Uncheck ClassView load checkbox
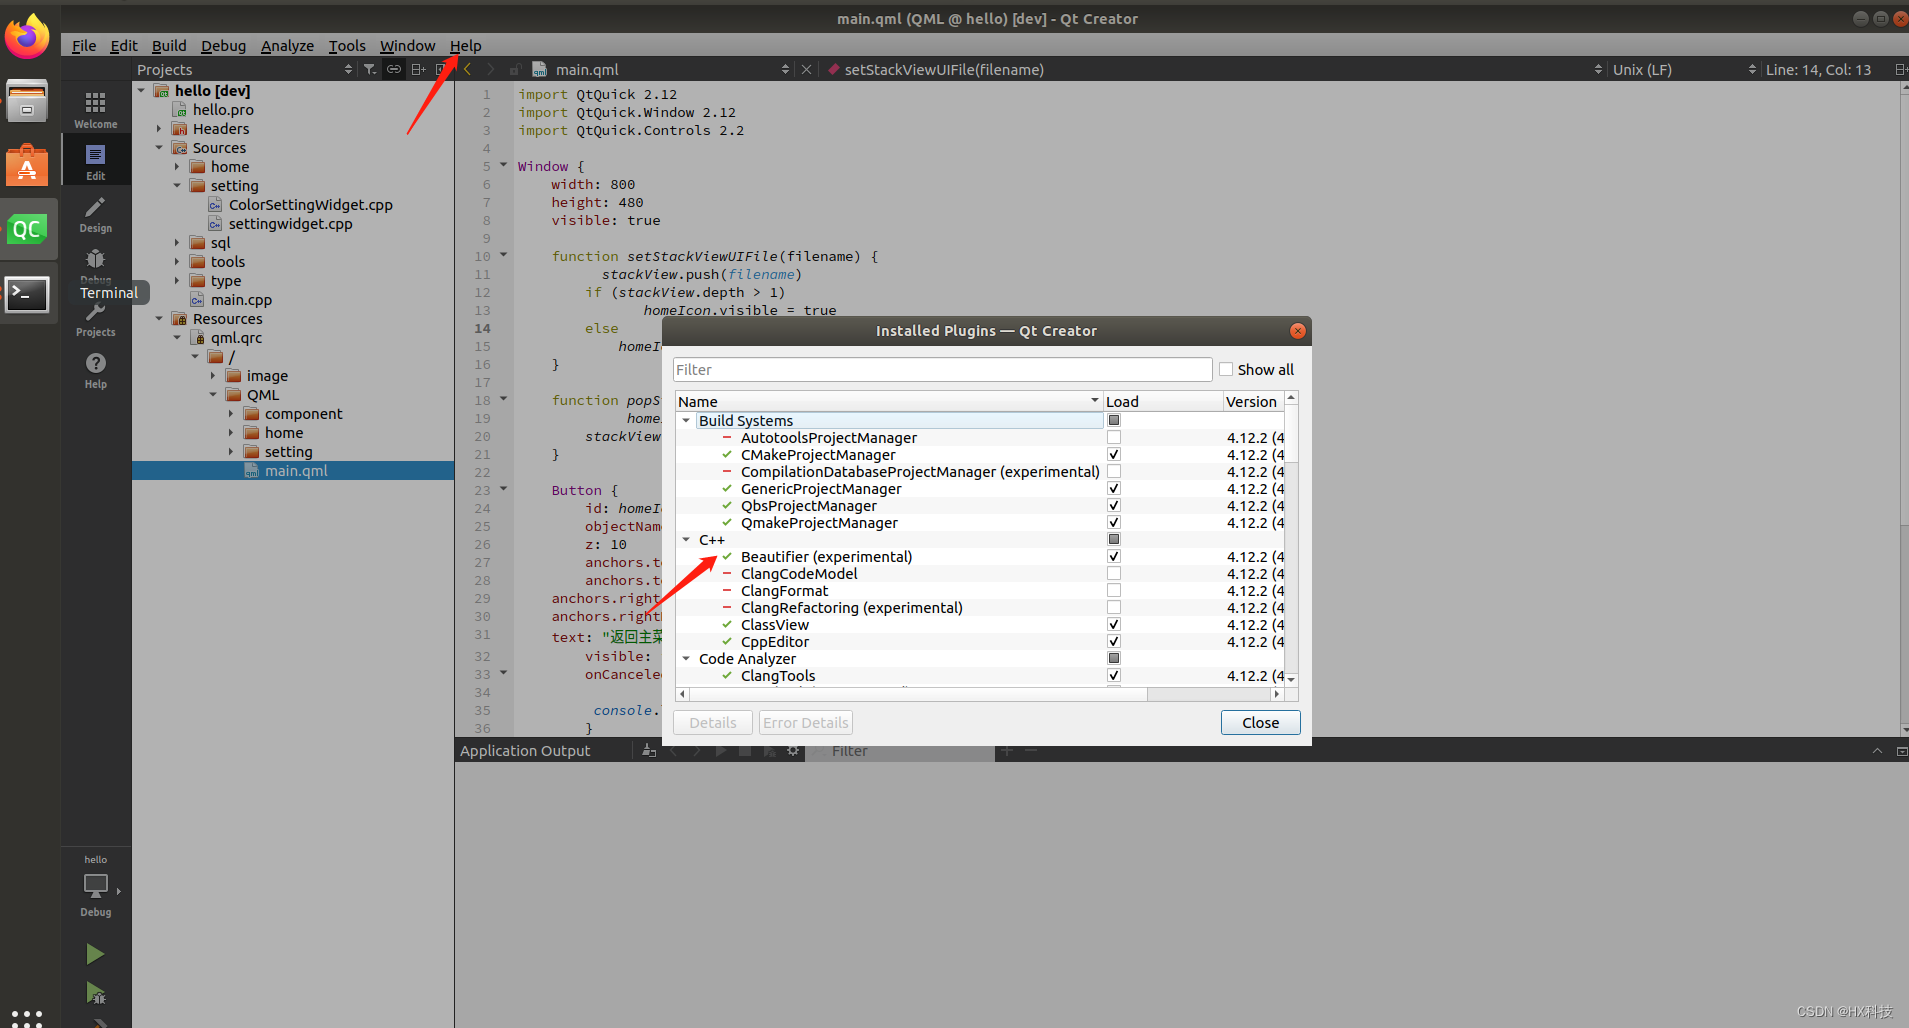This screenshot has height=1028, width=1909. click(1114, 625)
